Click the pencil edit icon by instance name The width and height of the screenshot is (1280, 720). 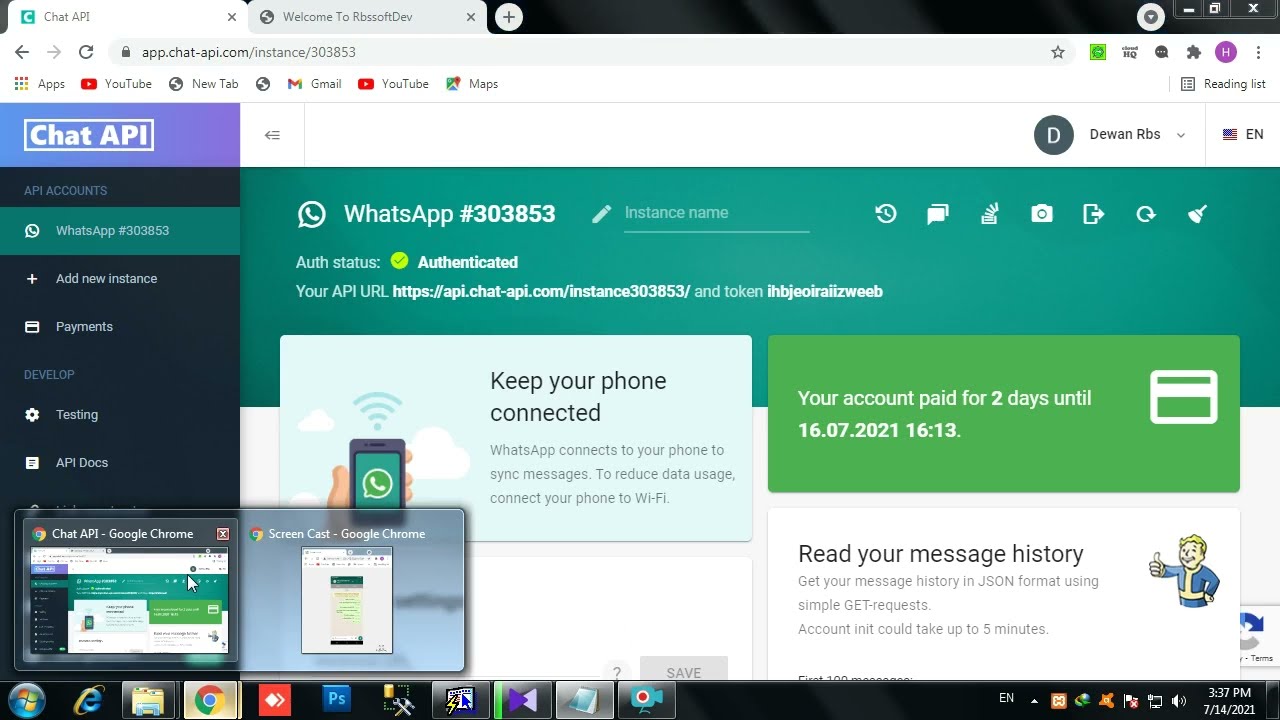point(601,214)
